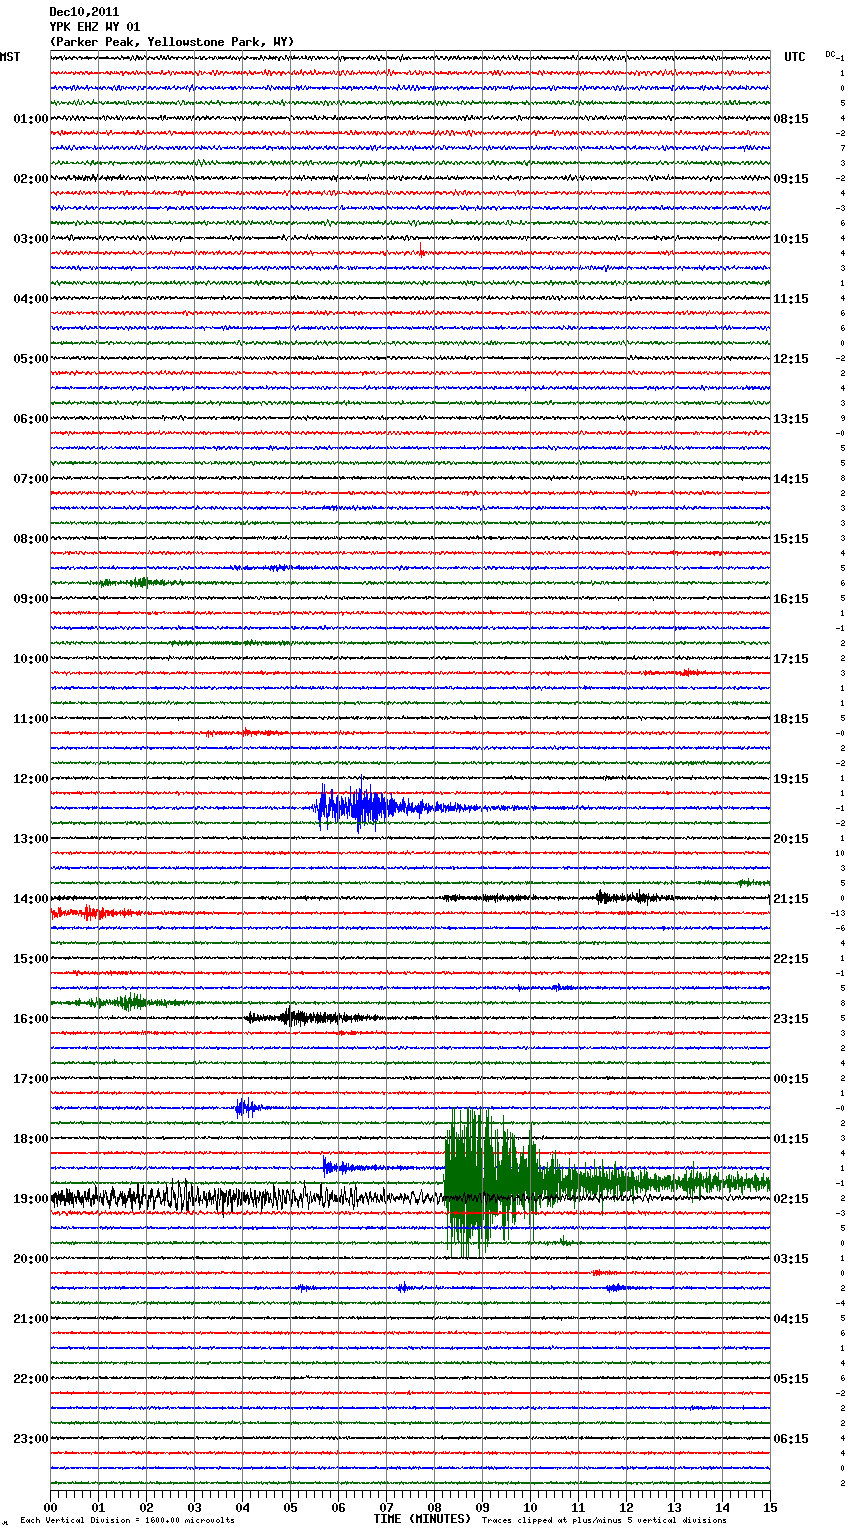Click the 04:15 UTC time label
Viewport: 850px width, 1534px height.
point(791,1319)
